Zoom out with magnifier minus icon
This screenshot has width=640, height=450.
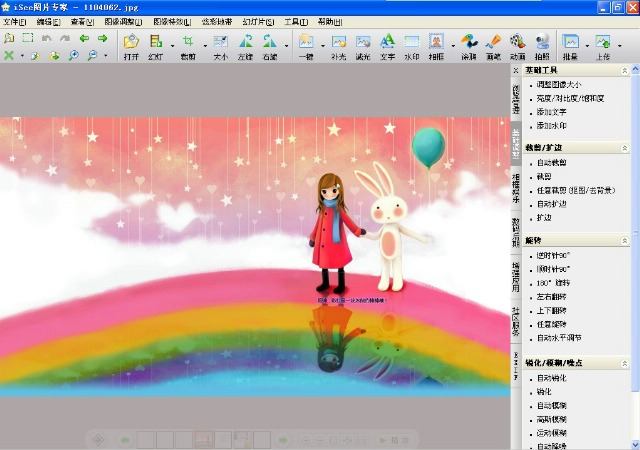pyautogui.click(x=92, y=56)
